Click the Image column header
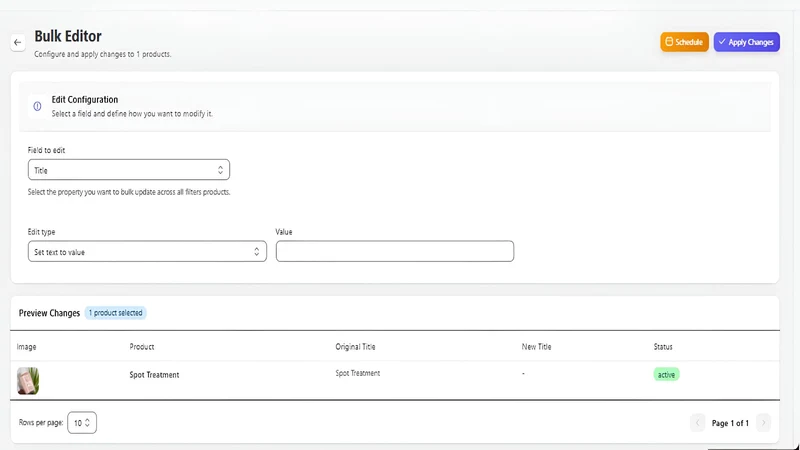Image resolution: width=800 pixels, height=450 pixels. 27,346
